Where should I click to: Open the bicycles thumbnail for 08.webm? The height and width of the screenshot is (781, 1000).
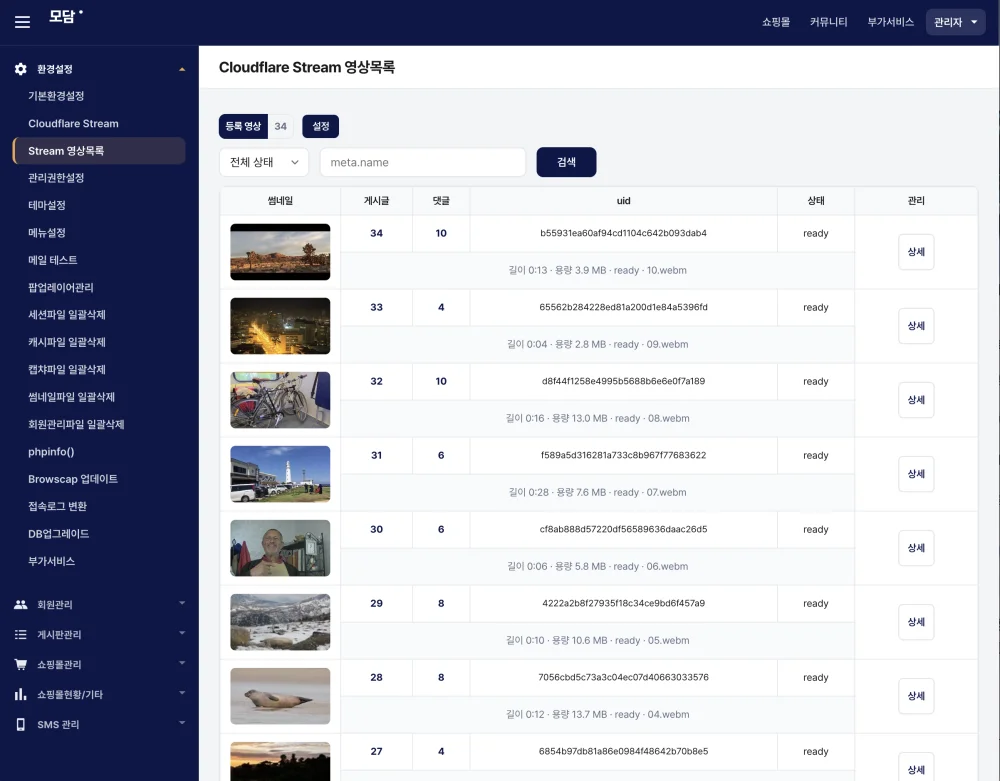click(x=280, y=400)
